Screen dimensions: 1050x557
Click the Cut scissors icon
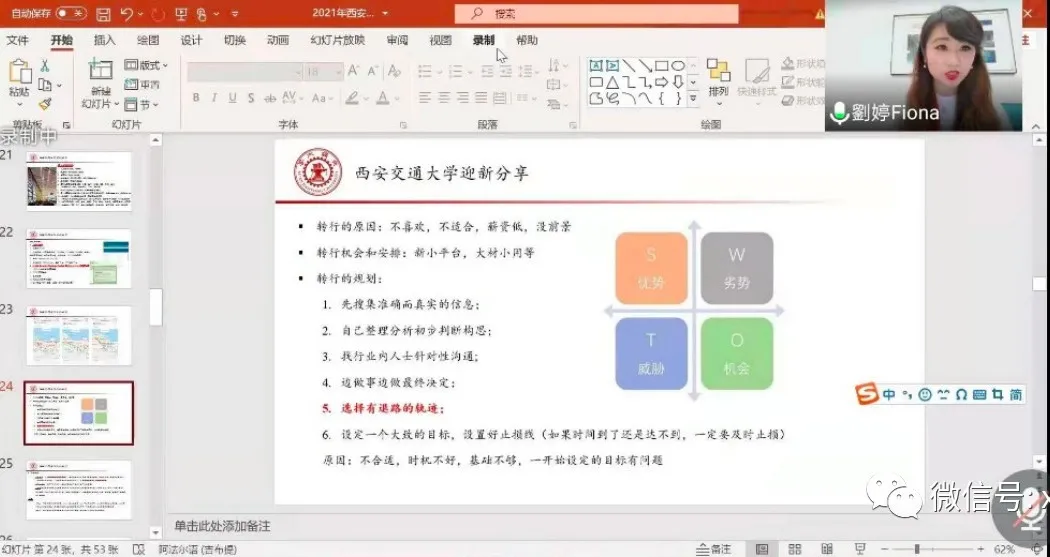(x=45, y=66)
